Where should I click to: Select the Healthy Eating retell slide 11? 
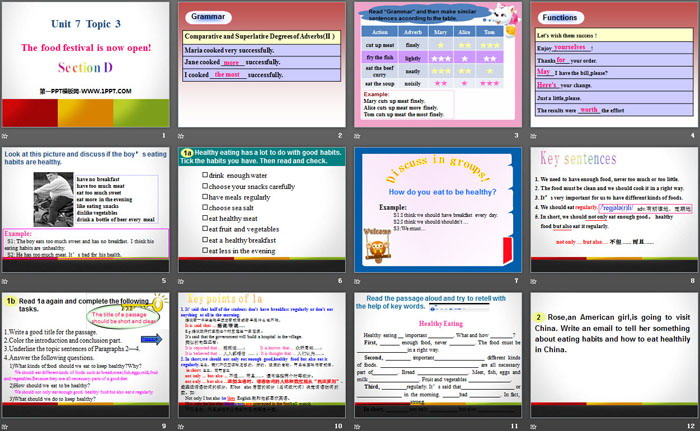(436, 353)
